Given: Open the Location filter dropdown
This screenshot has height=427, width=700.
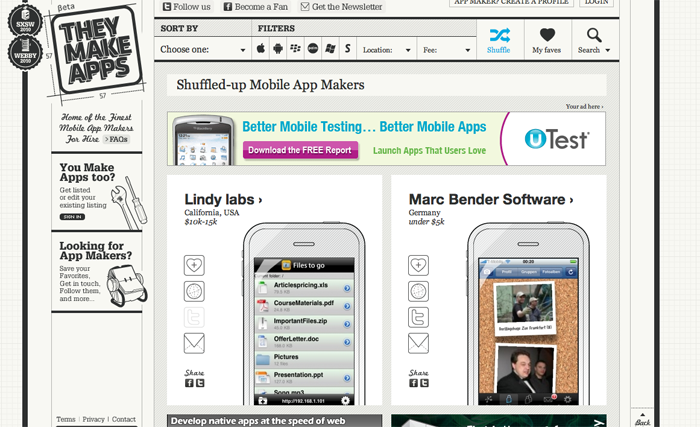Looking at the screenshot, I should tap(386, 50).
